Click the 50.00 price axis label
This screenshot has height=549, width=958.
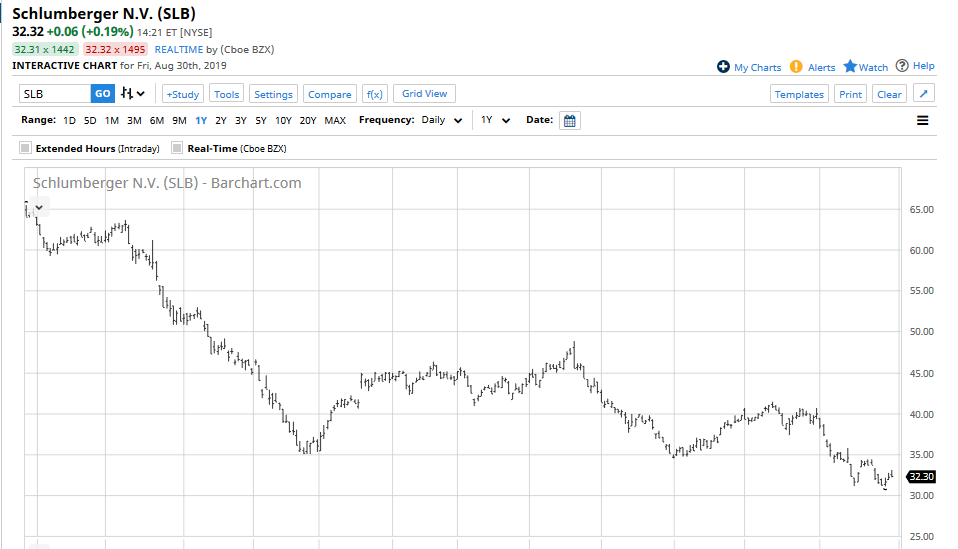coord(921,331)
